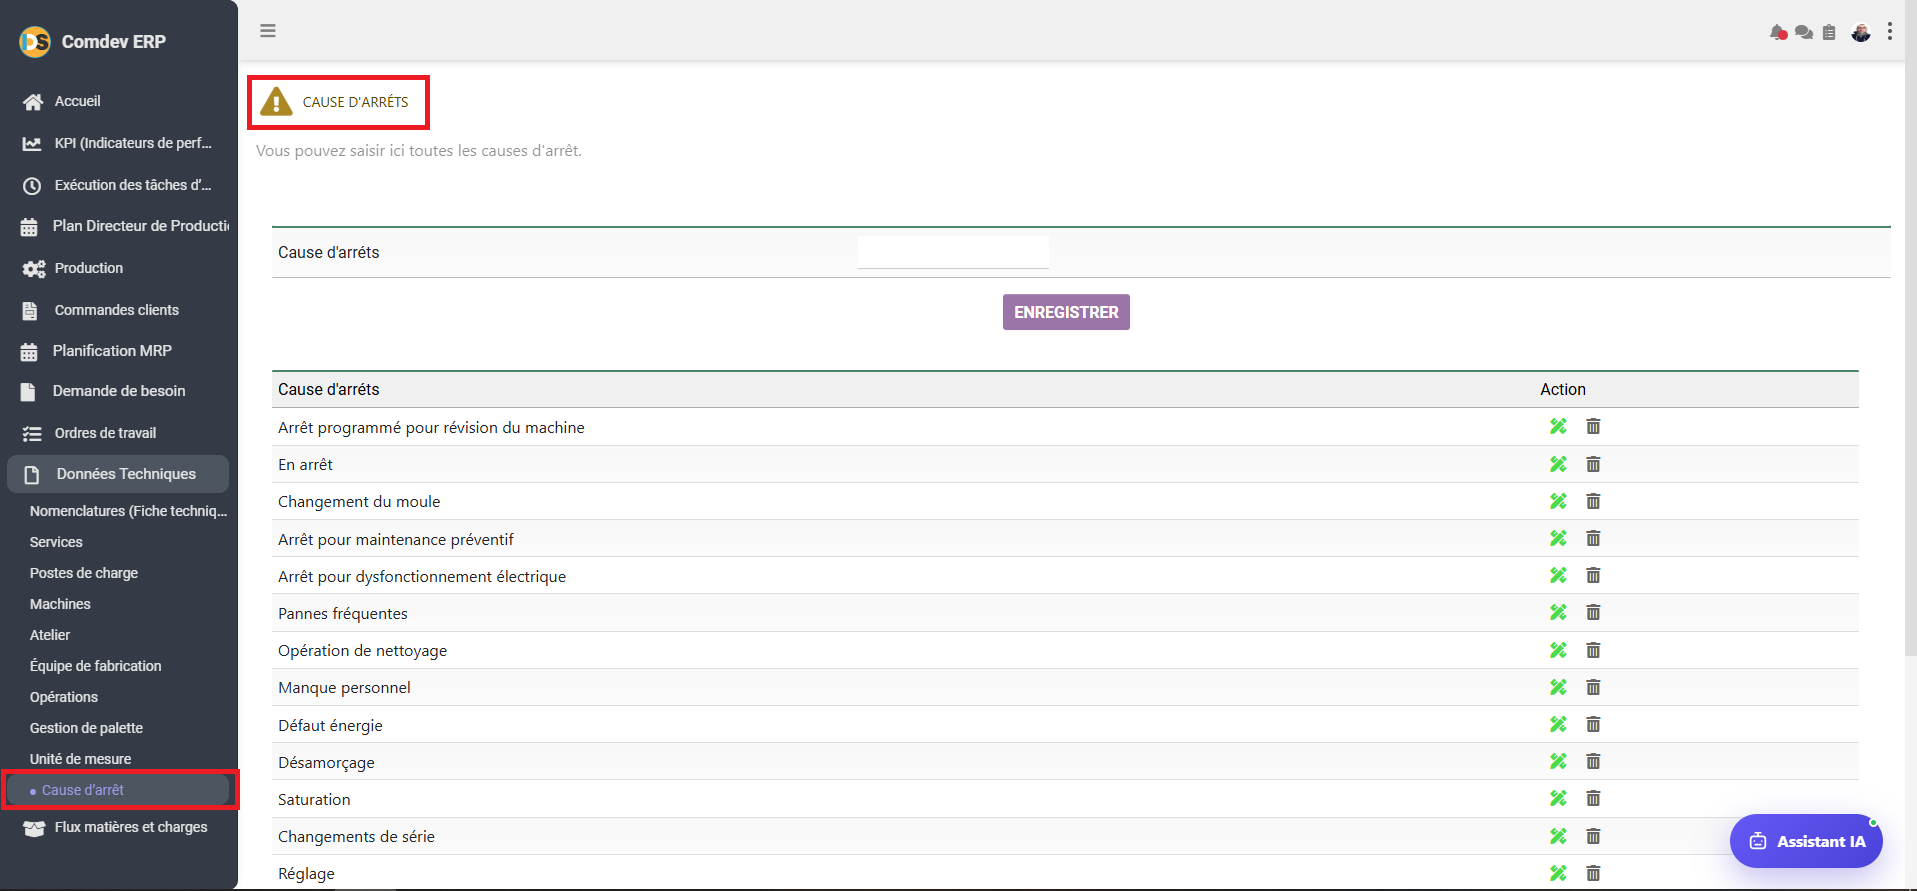
Task: Click the ENREGISTRER button
Action: pos(1066,312)
